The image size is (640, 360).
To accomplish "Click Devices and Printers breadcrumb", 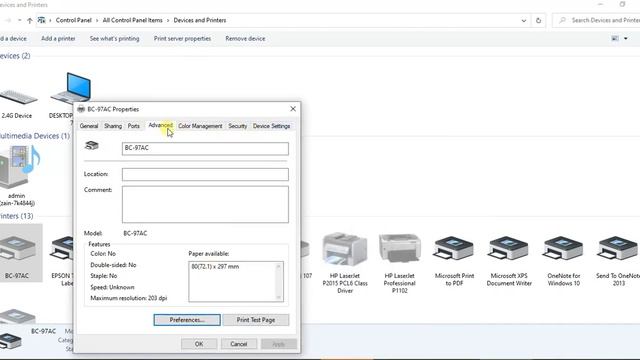I will 200,20.
